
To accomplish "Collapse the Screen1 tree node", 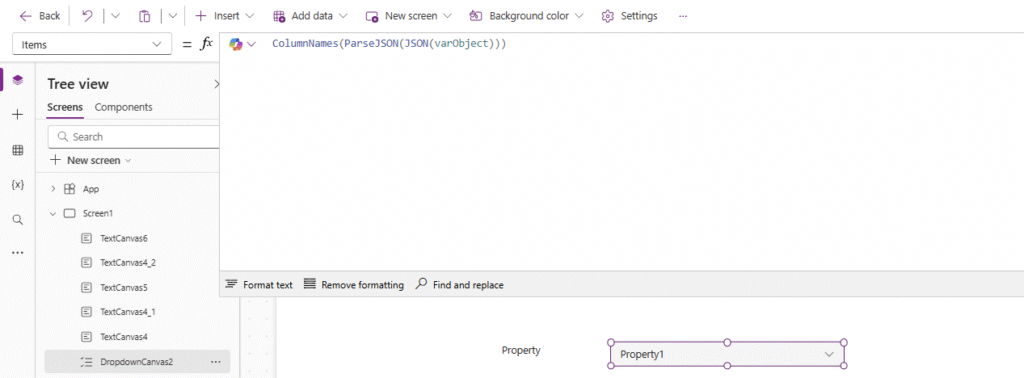I will tap(54, 213).
